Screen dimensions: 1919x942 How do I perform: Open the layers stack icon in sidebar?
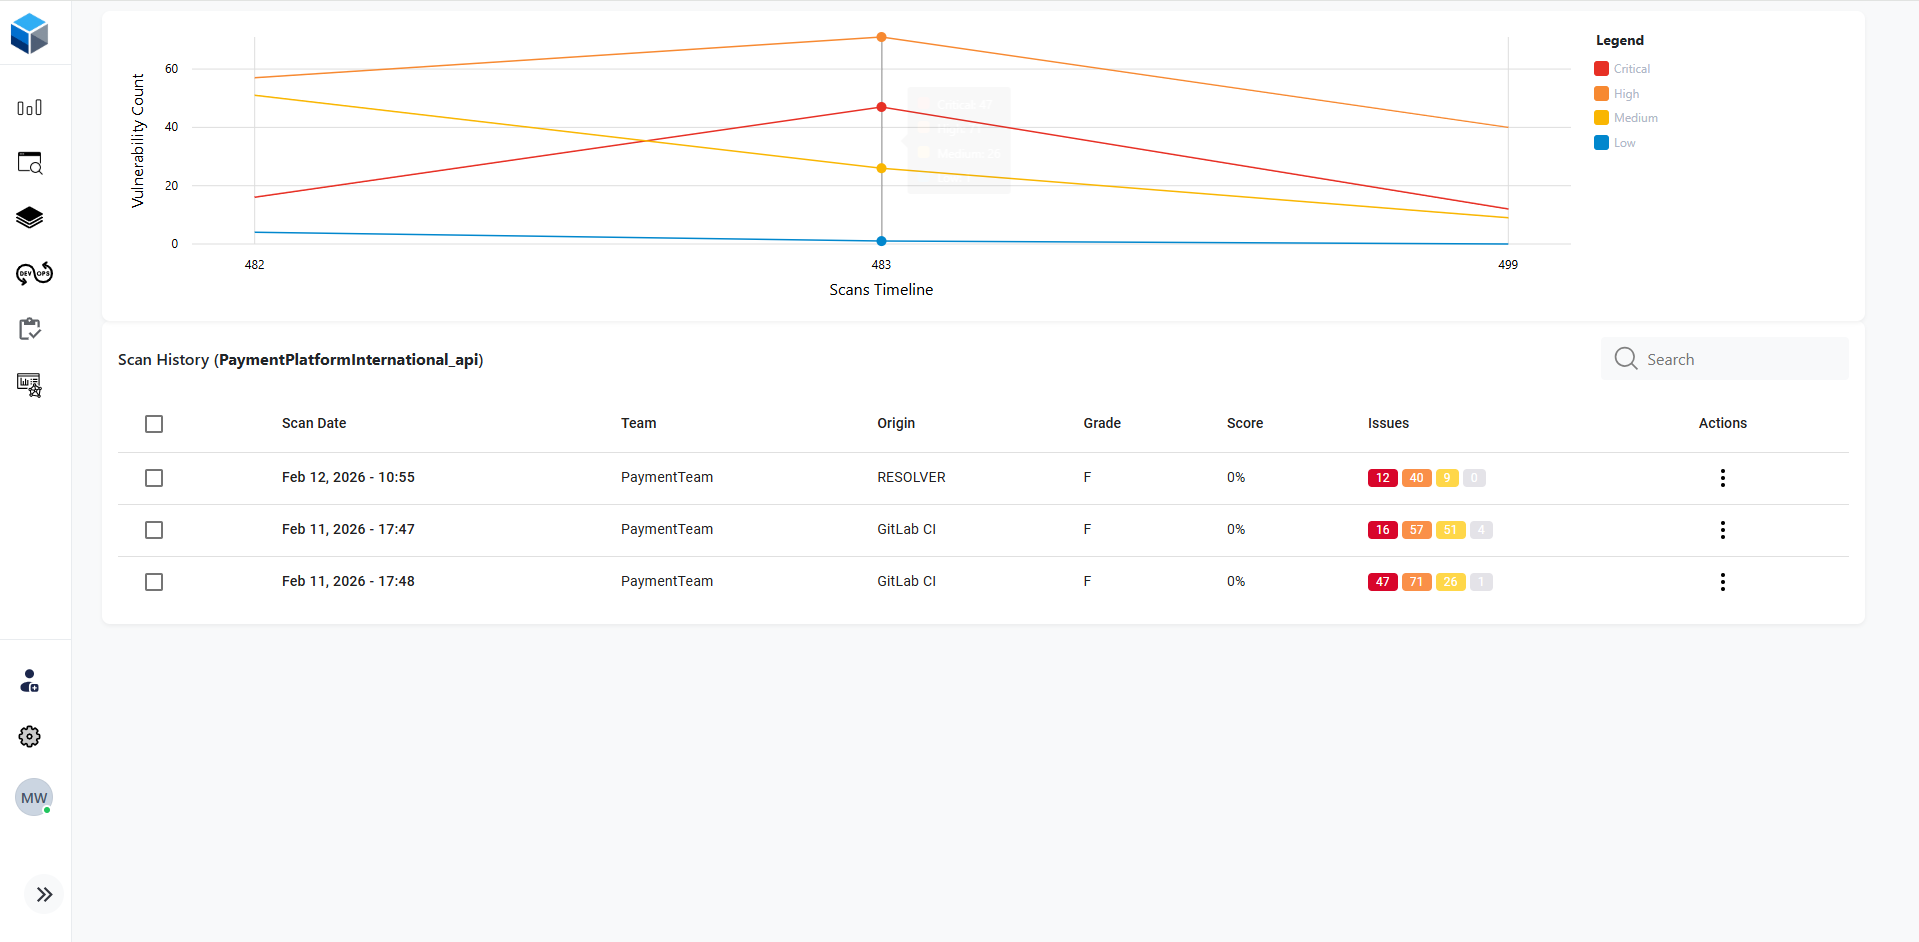coord(30,218)
